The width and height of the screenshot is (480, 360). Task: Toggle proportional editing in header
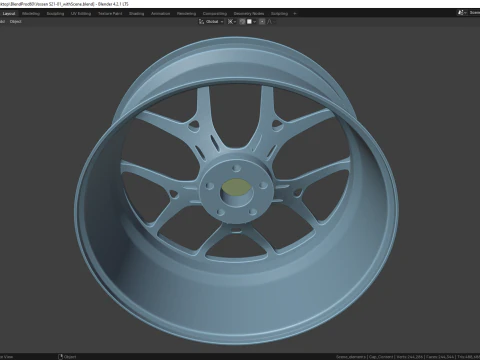(262, 22)
